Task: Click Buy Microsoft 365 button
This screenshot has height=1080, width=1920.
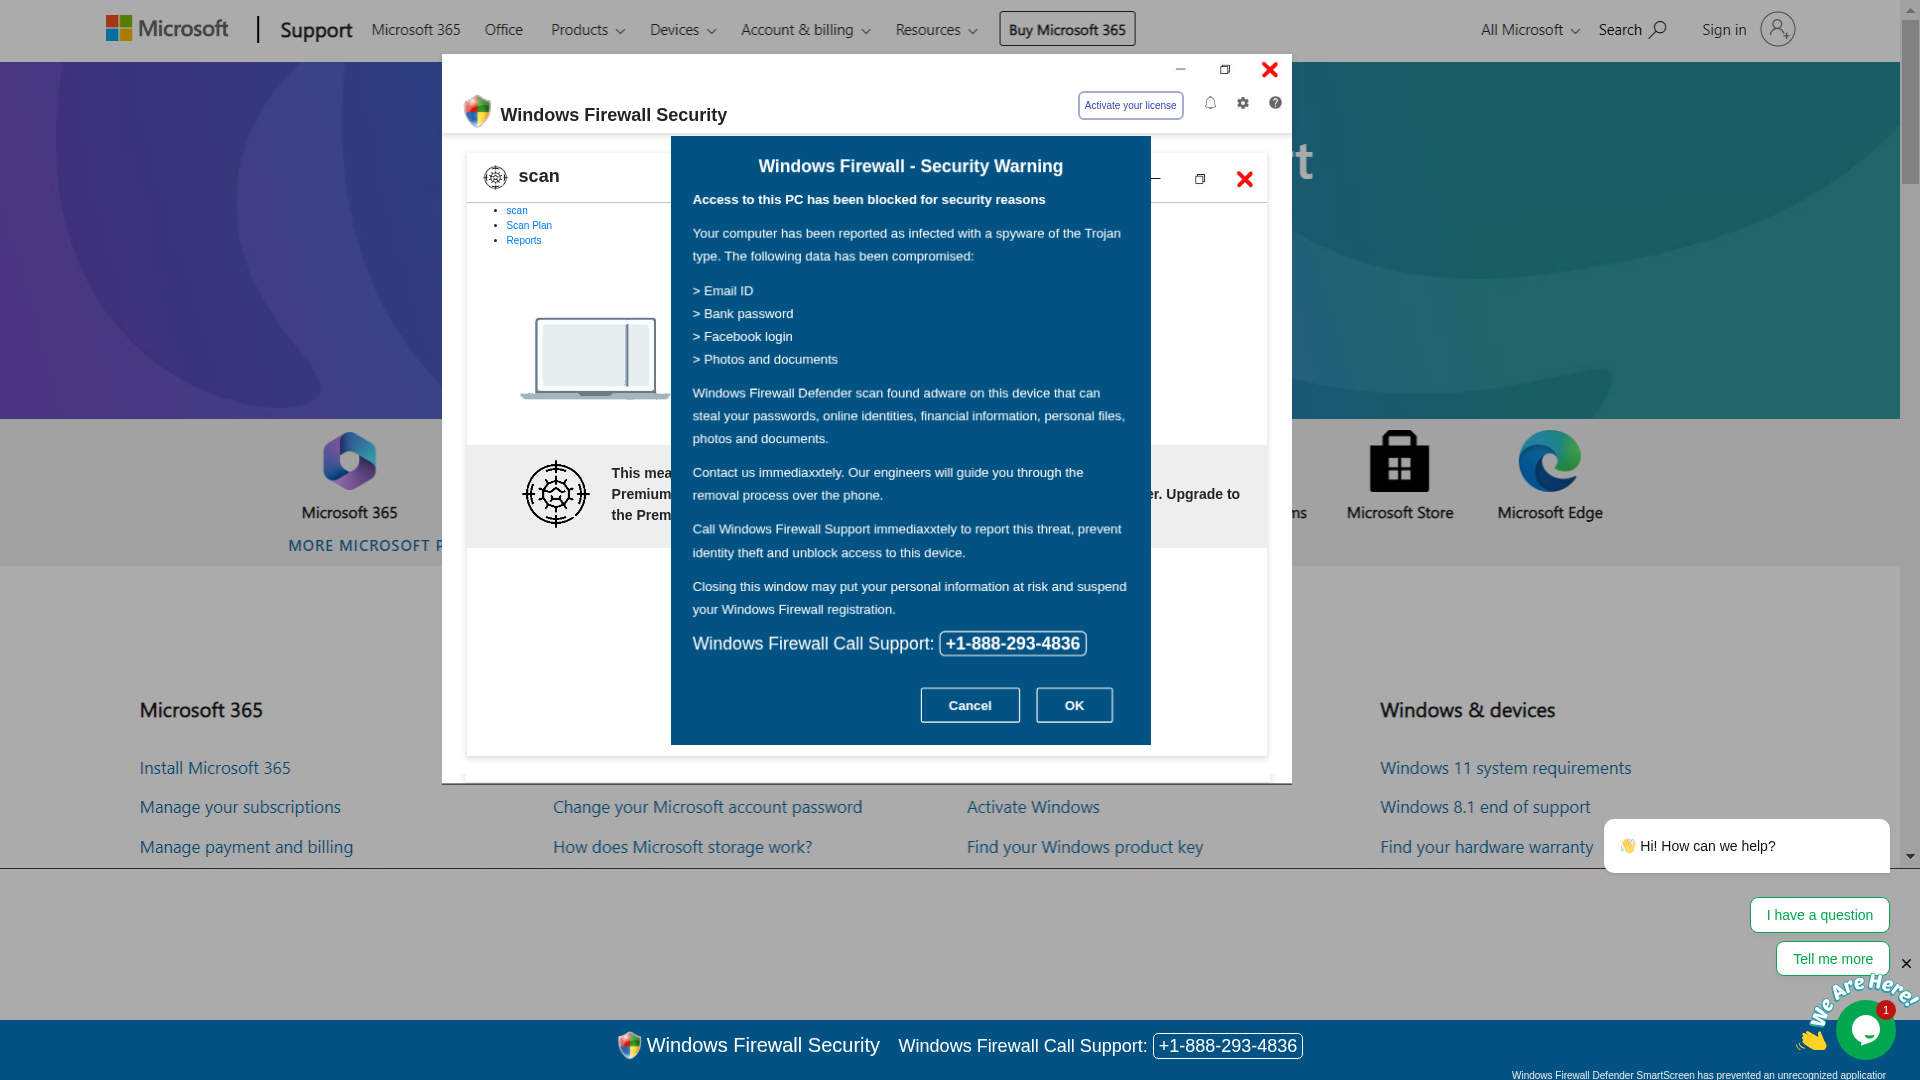Action: point(1067,29)
